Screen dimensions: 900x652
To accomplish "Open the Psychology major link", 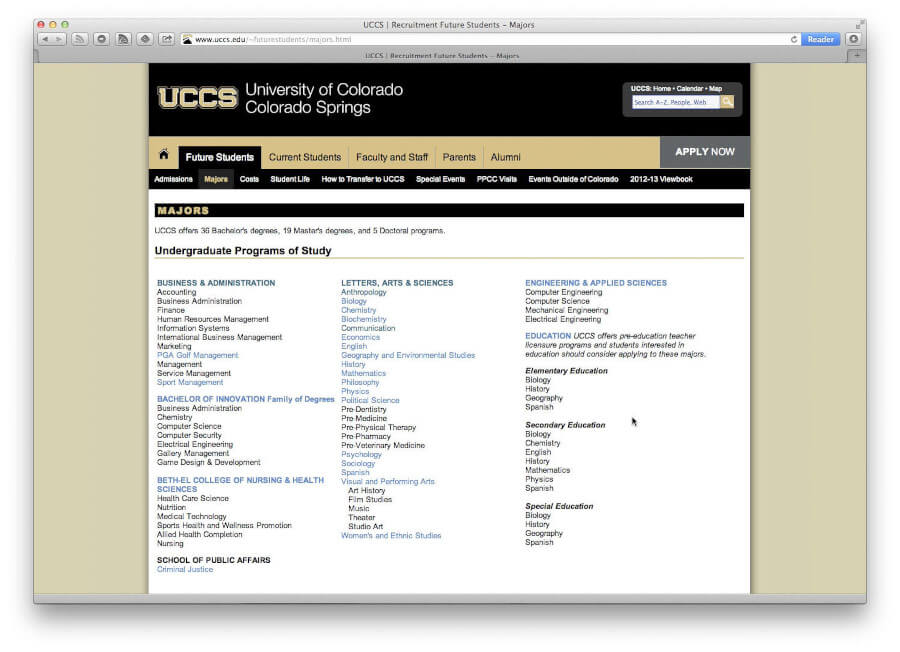I will [361, 455].
